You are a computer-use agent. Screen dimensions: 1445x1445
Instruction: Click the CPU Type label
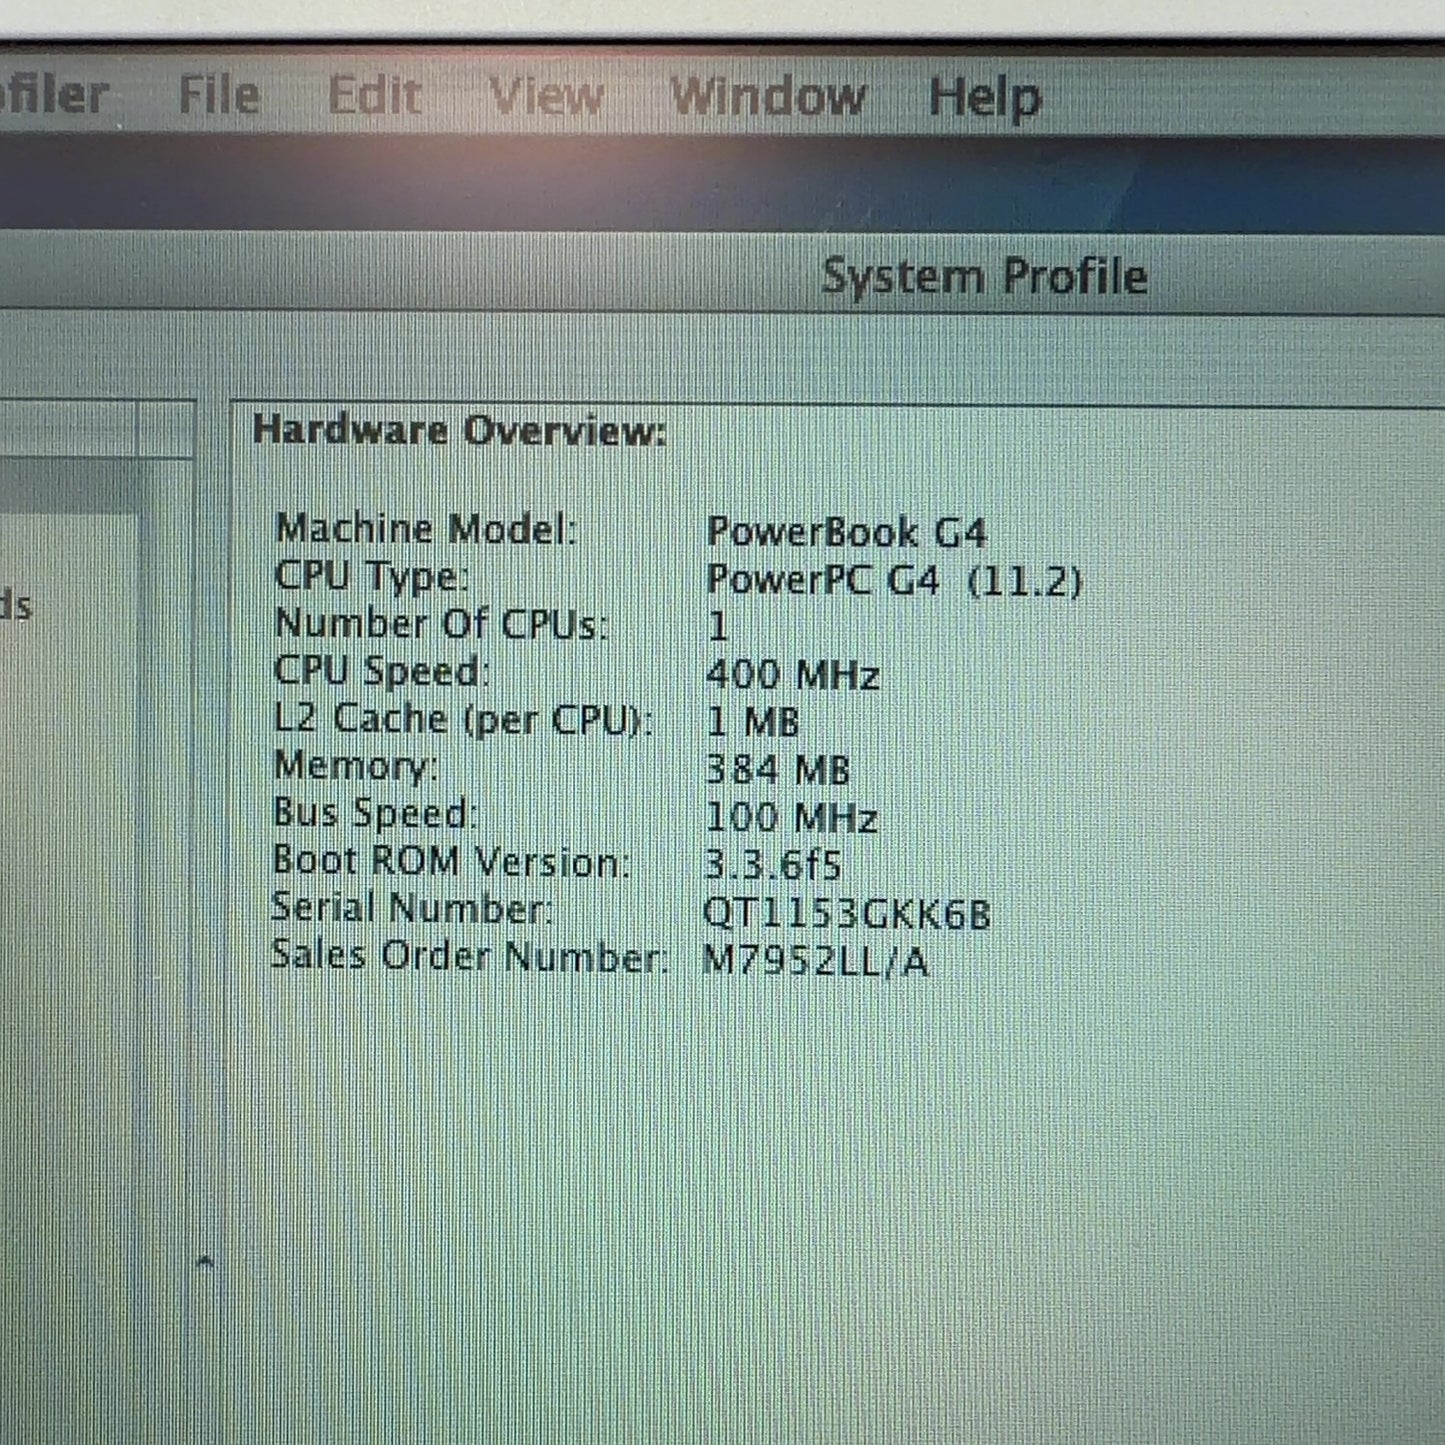pos(371,577)
